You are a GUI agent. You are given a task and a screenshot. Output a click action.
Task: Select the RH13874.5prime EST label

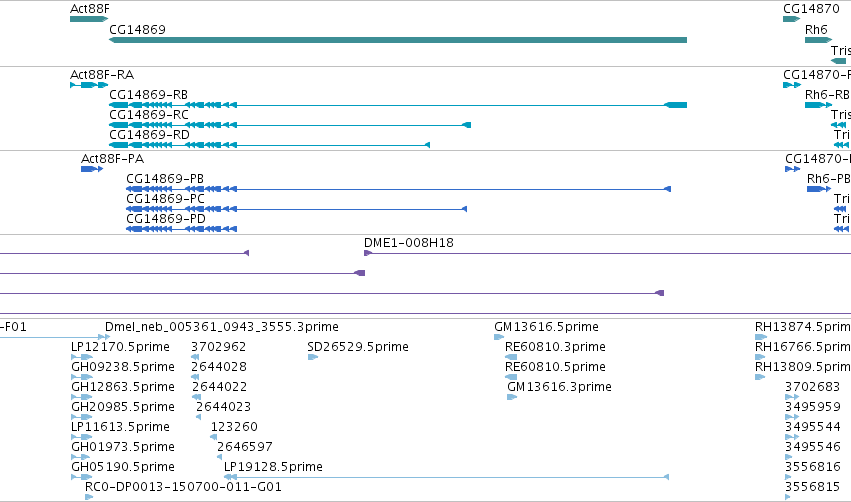click(x=803, y=327)
